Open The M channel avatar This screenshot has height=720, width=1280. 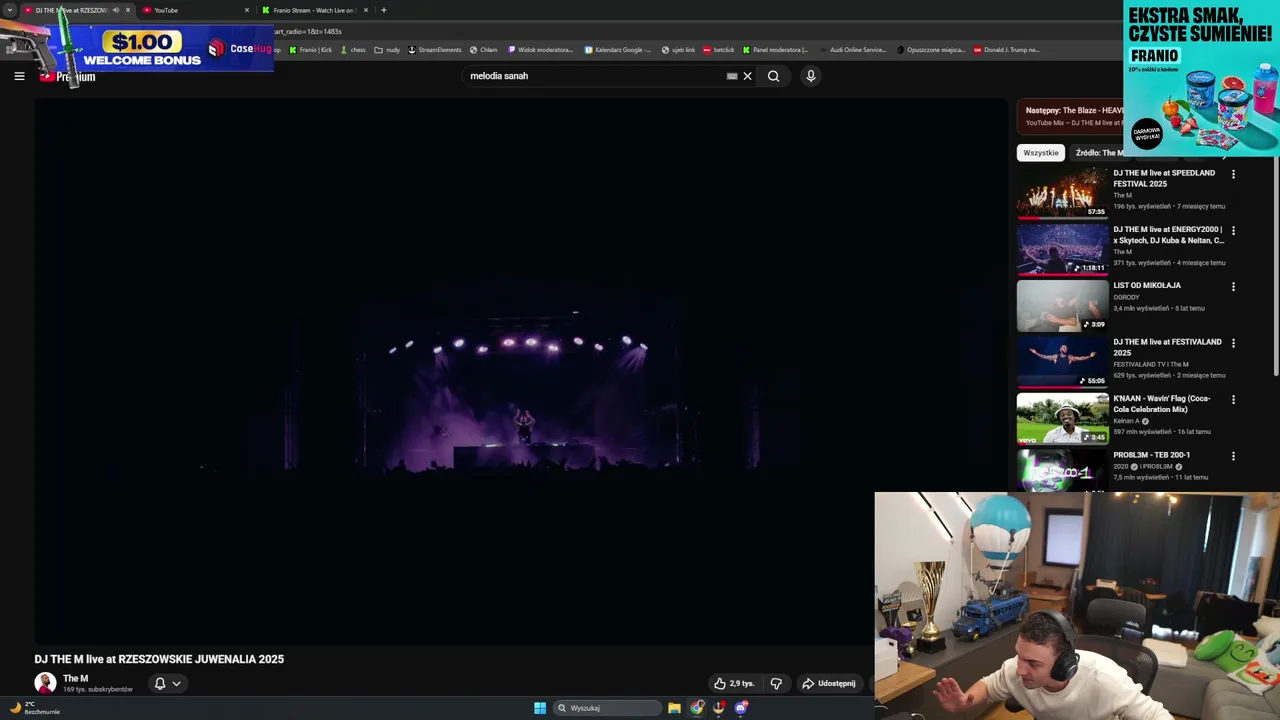click(x=45, y=684)
